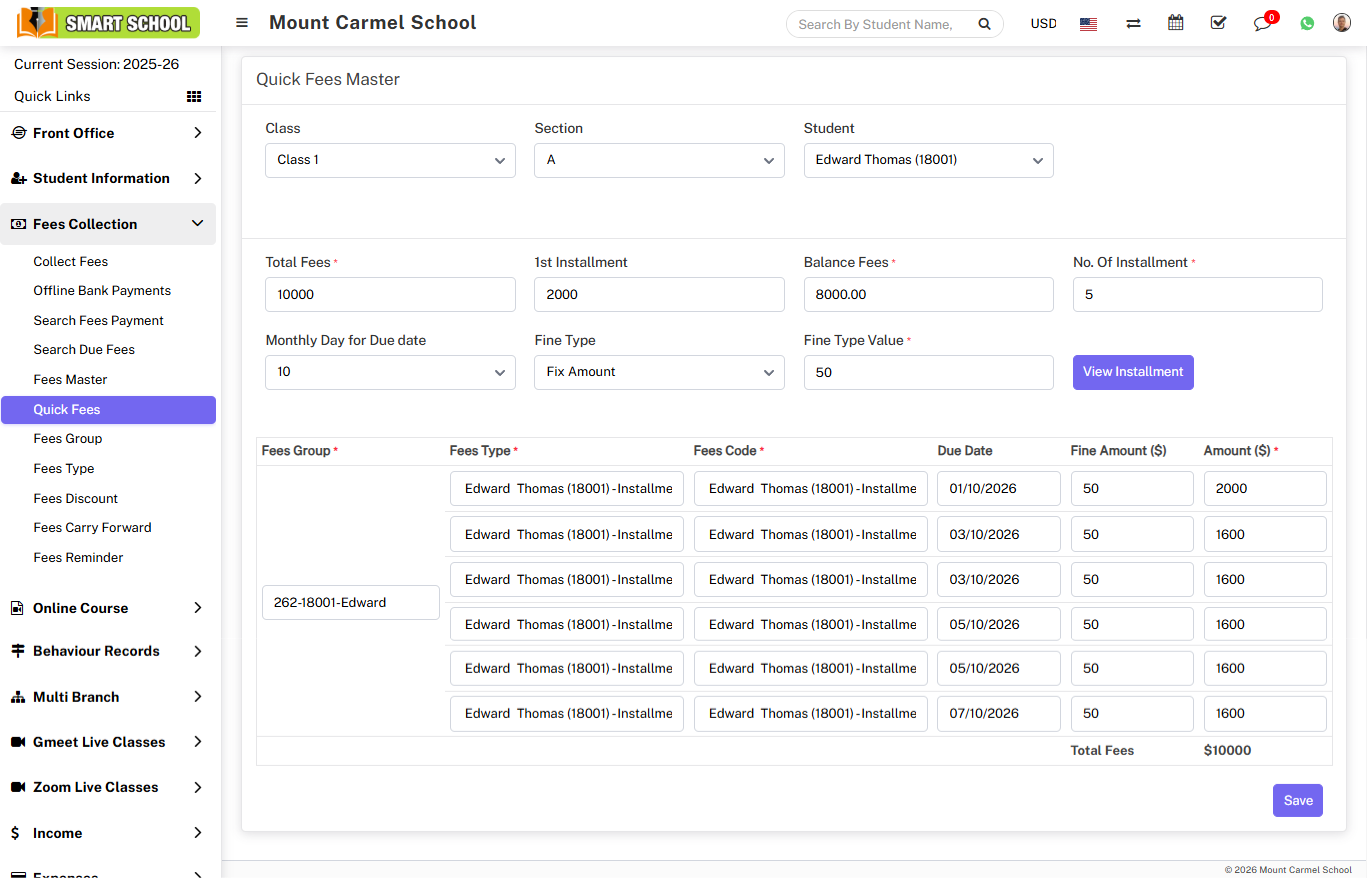
Task: Expand the Front Office menu
Action: tap(108, 133)
